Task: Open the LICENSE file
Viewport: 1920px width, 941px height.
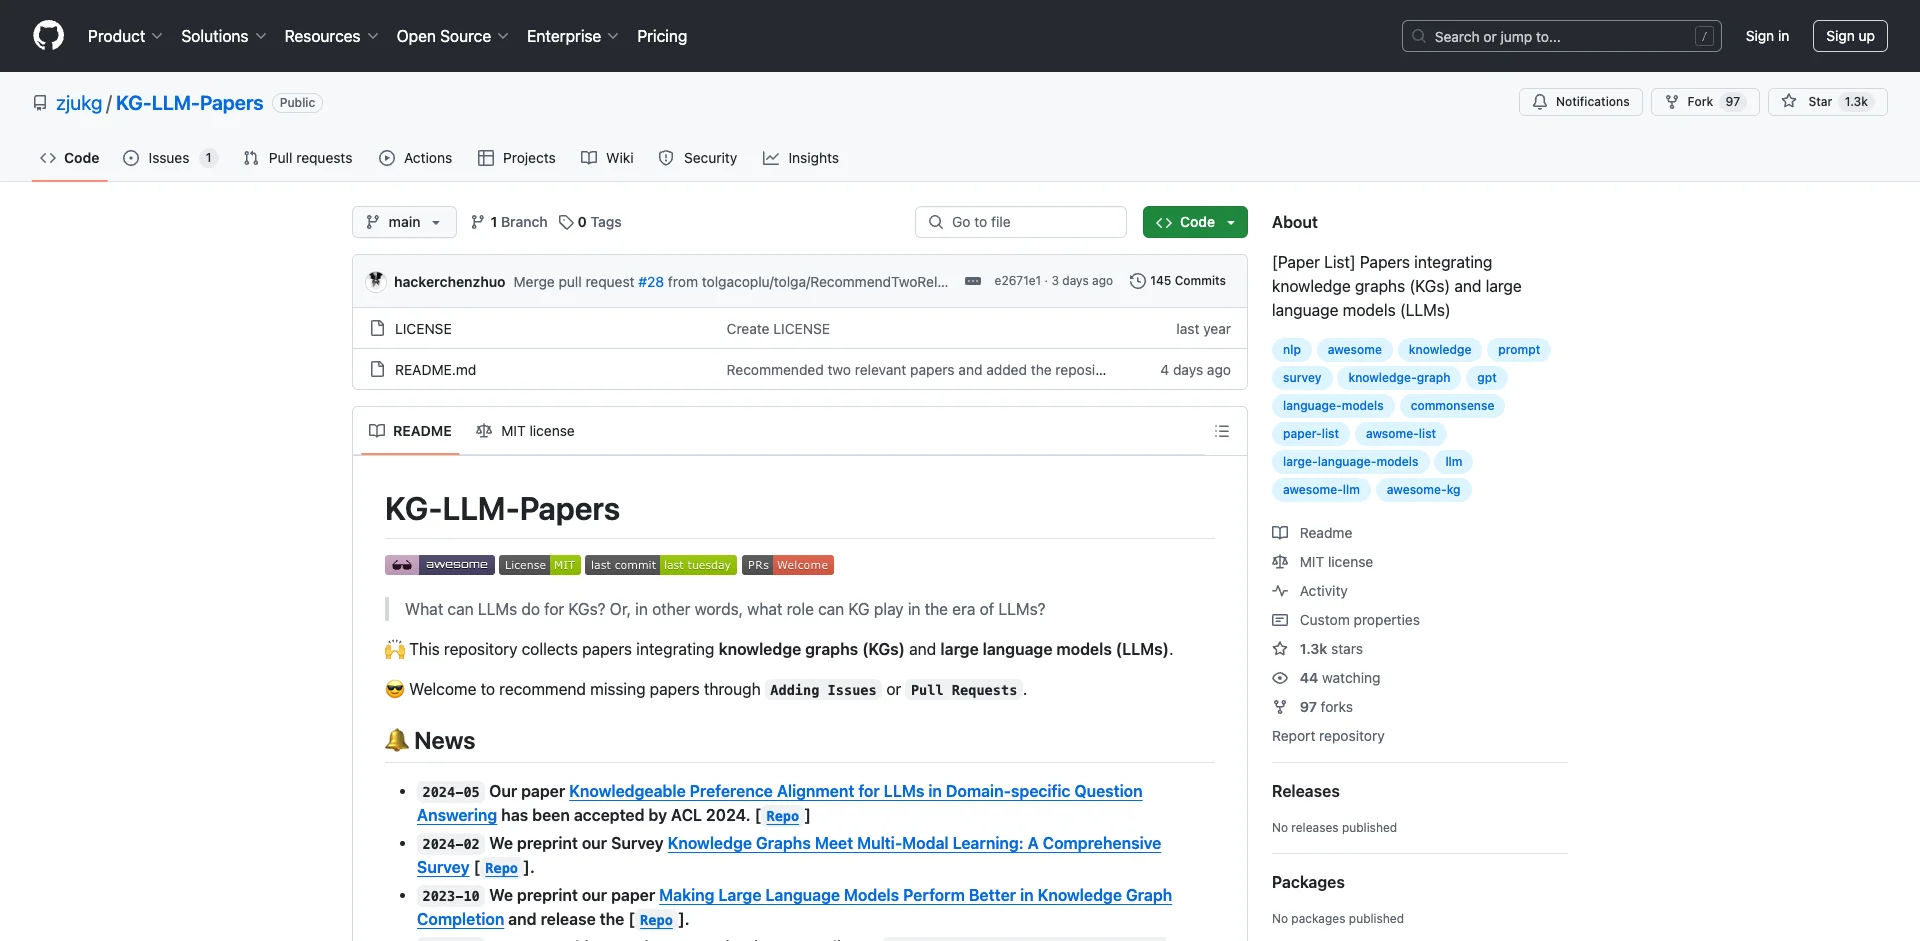Action: point(423,329)
